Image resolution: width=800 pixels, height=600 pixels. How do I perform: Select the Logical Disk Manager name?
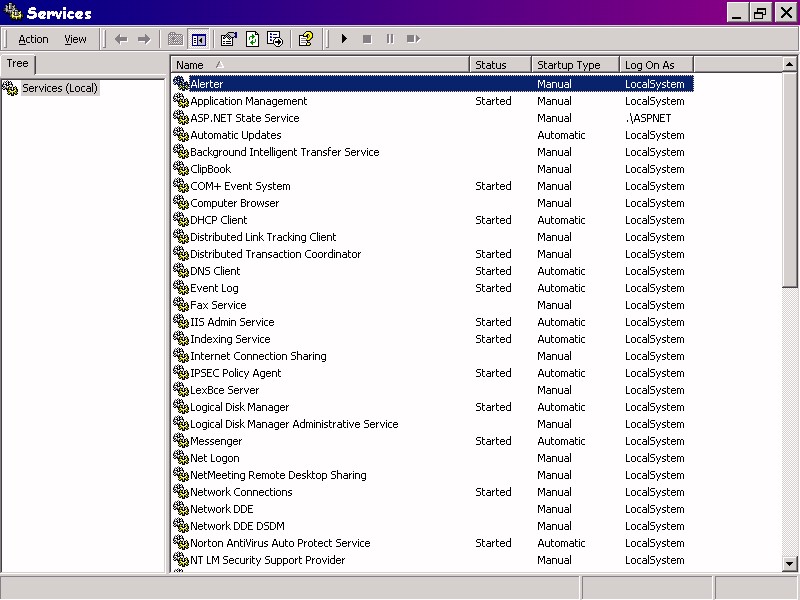point(240,407)
